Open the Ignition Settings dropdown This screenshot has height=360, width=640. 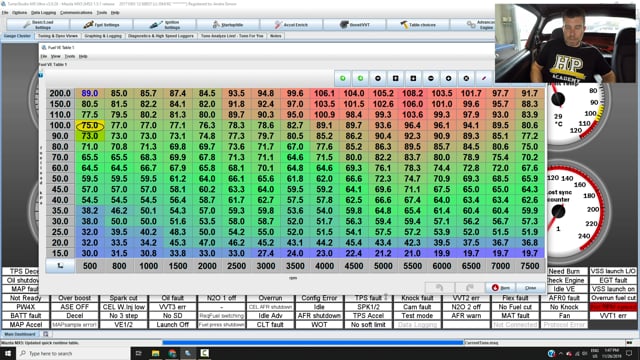point(165,25)
